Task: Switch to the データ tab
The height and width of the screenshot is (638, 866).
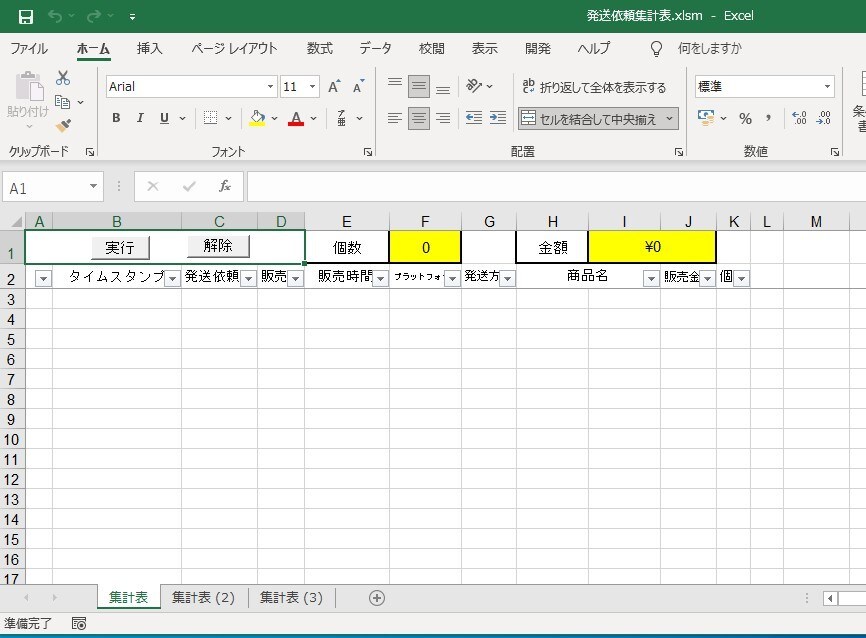Action: click(375, 49)
